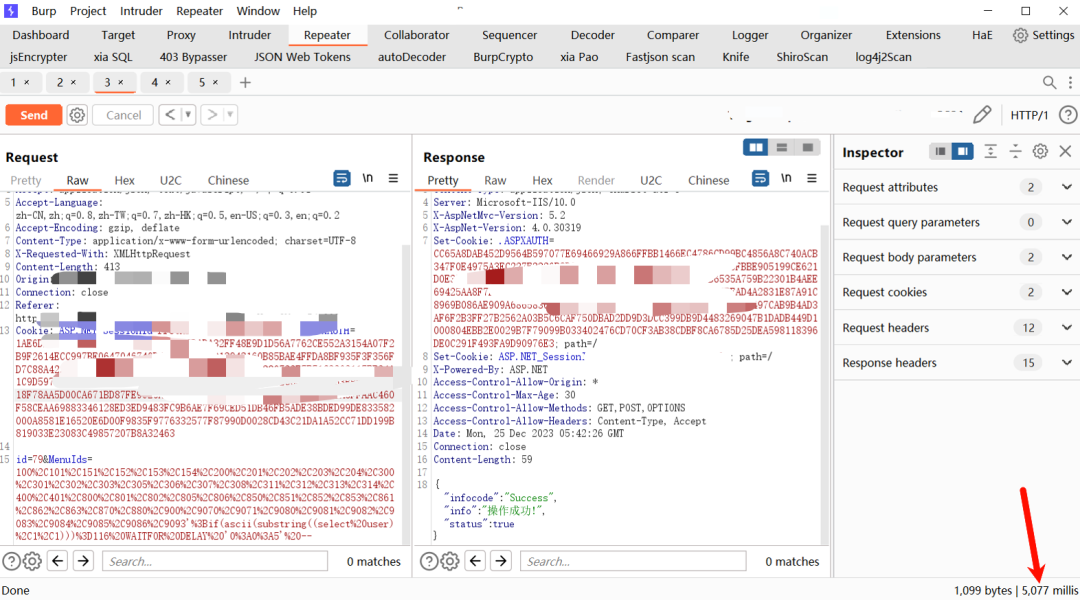
Task: Click the HTTP/1 protocol selector
Action: 1029,115
